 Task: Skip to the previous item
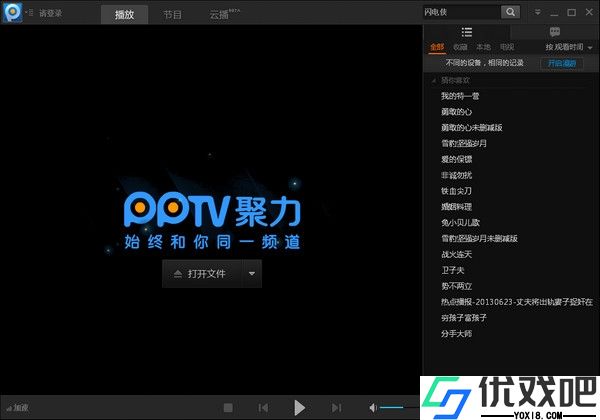(263, 408)
